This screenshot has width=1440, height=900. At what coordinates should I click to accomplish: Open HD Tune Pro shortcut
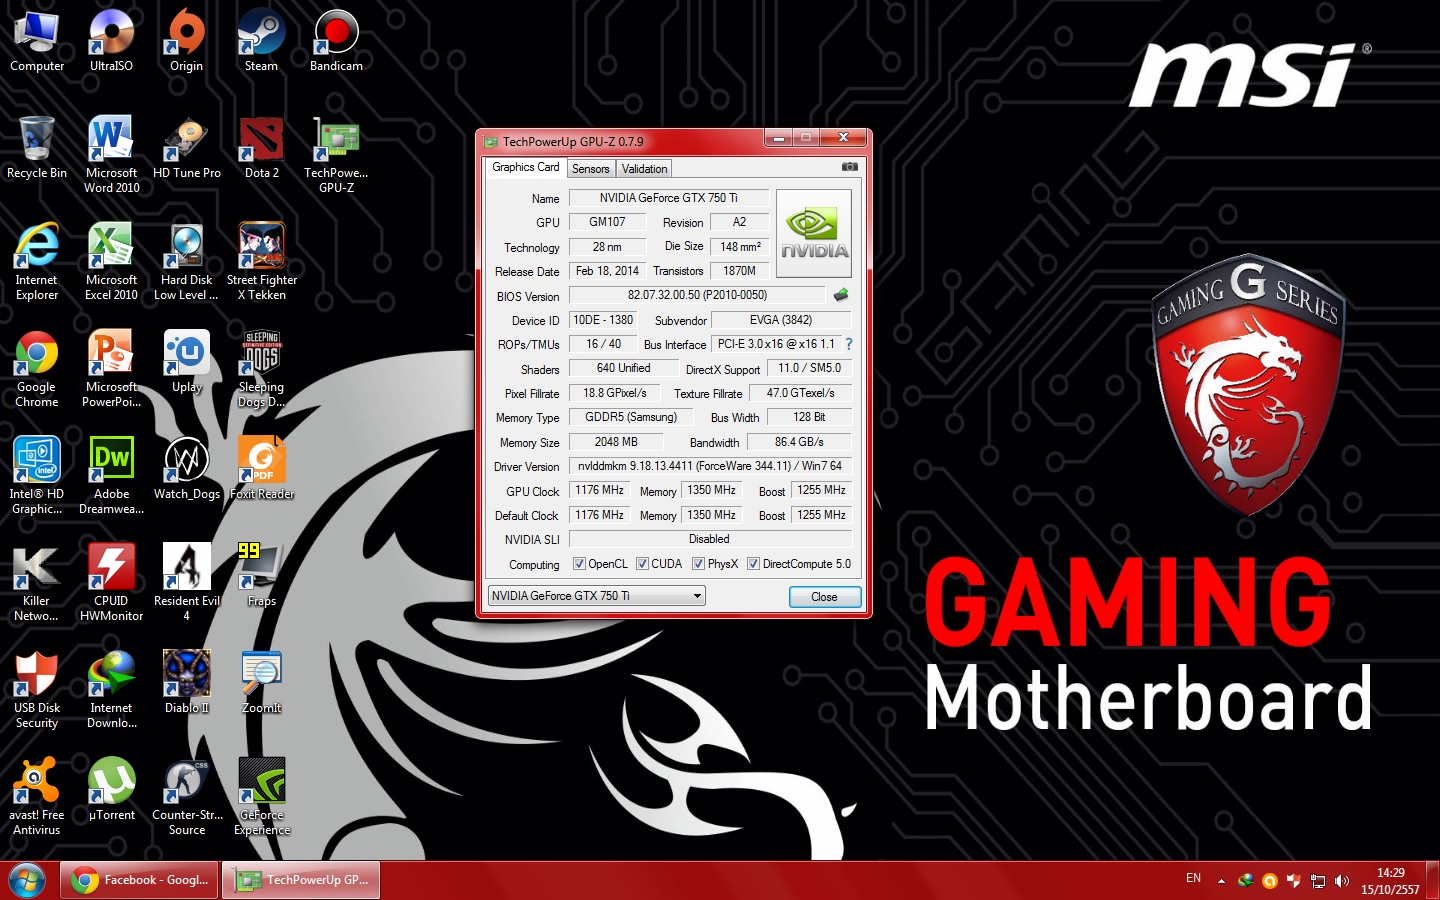click(x=186, y=147)
